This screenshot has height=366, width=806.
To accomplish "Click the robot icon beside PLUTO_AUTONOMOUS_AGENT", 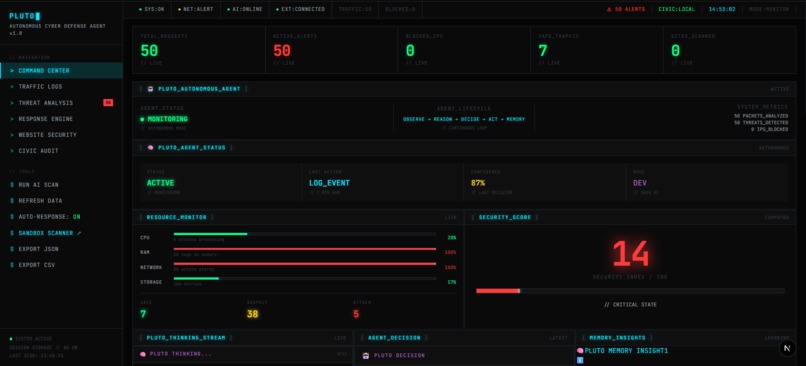I will pos(150,89).
